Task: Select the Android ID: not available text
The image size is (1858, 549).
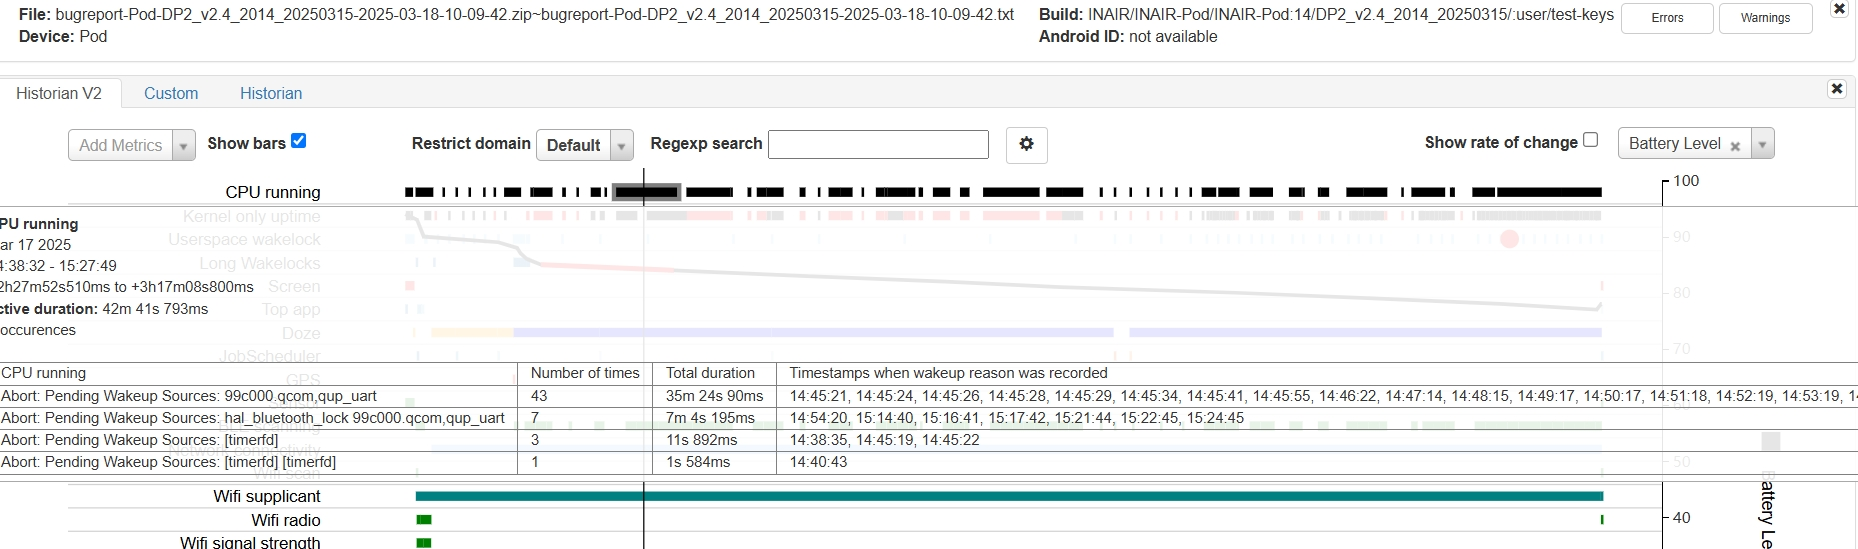Action: 1128,36
